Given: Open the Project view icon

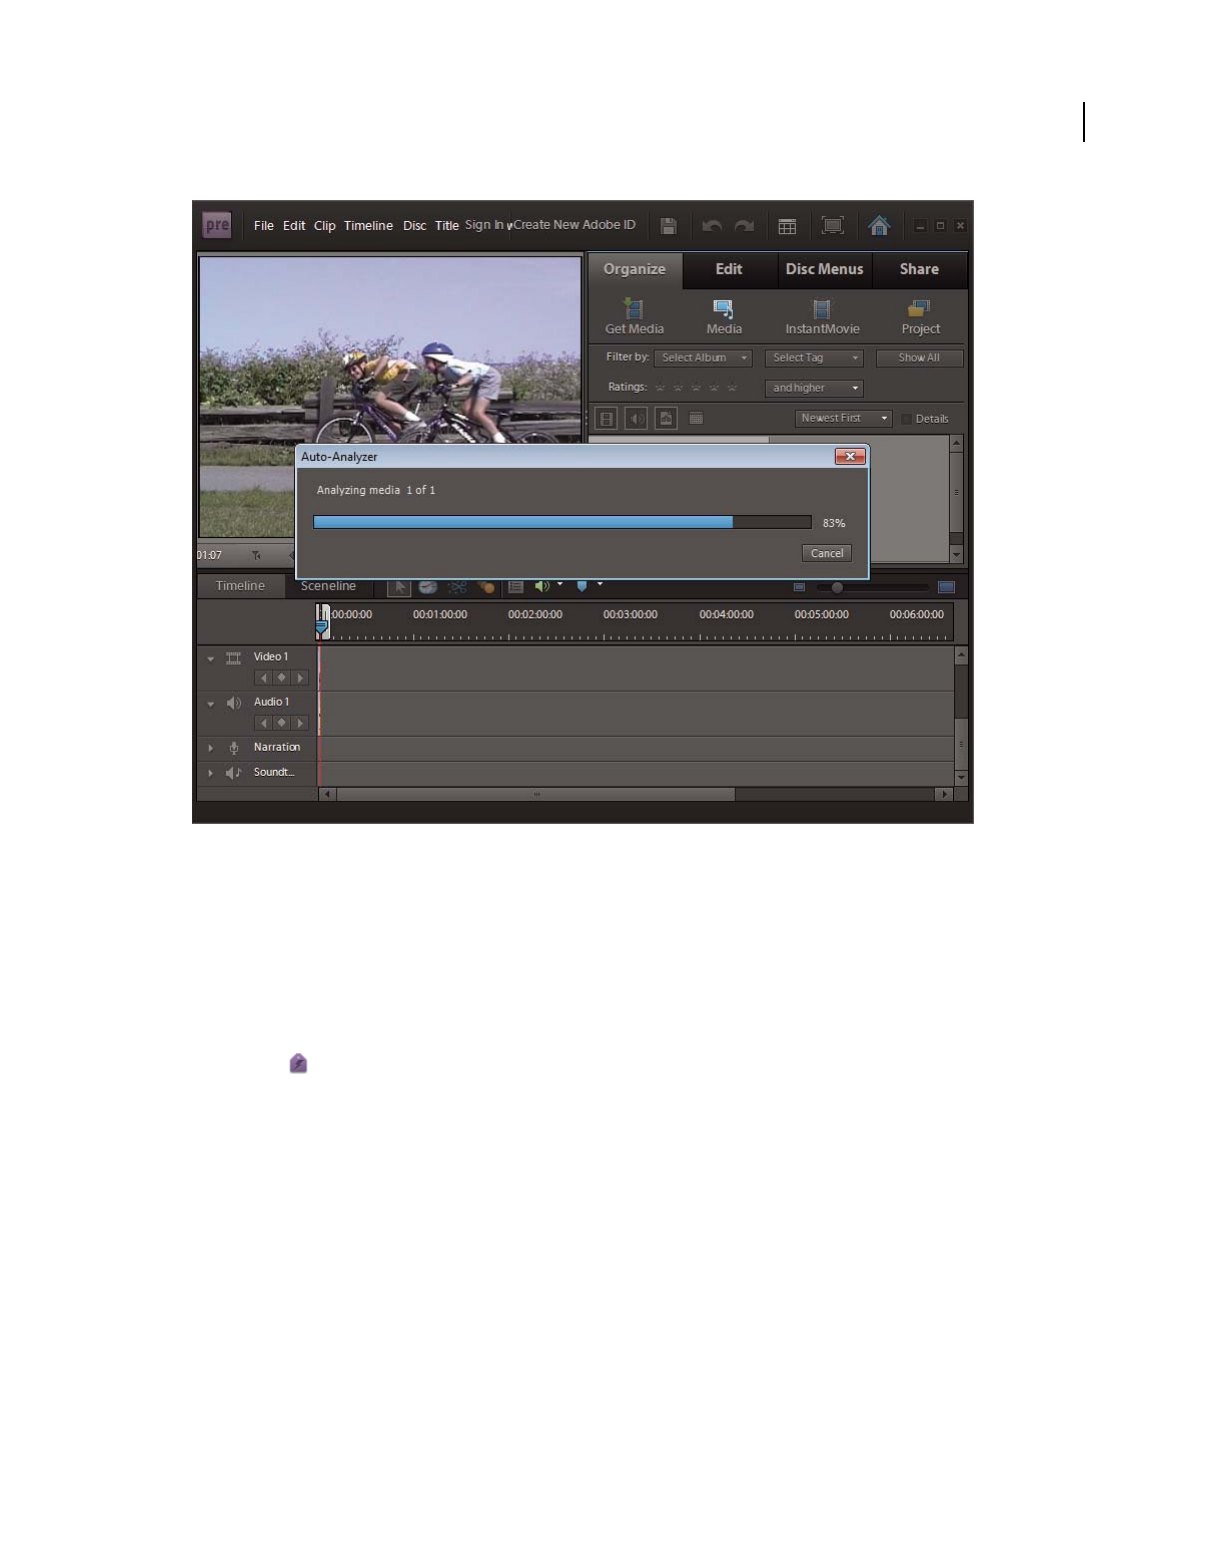Looking at the screenshot, I should tap(920, 317).
